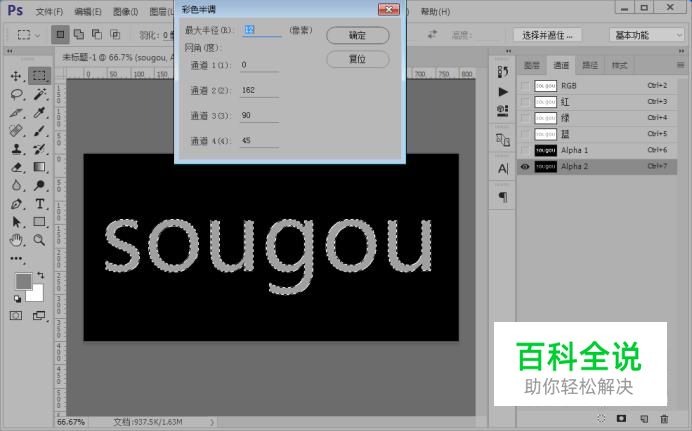Switch to the 路径 tab
692x431 pixels.
[x=590, y=65]
